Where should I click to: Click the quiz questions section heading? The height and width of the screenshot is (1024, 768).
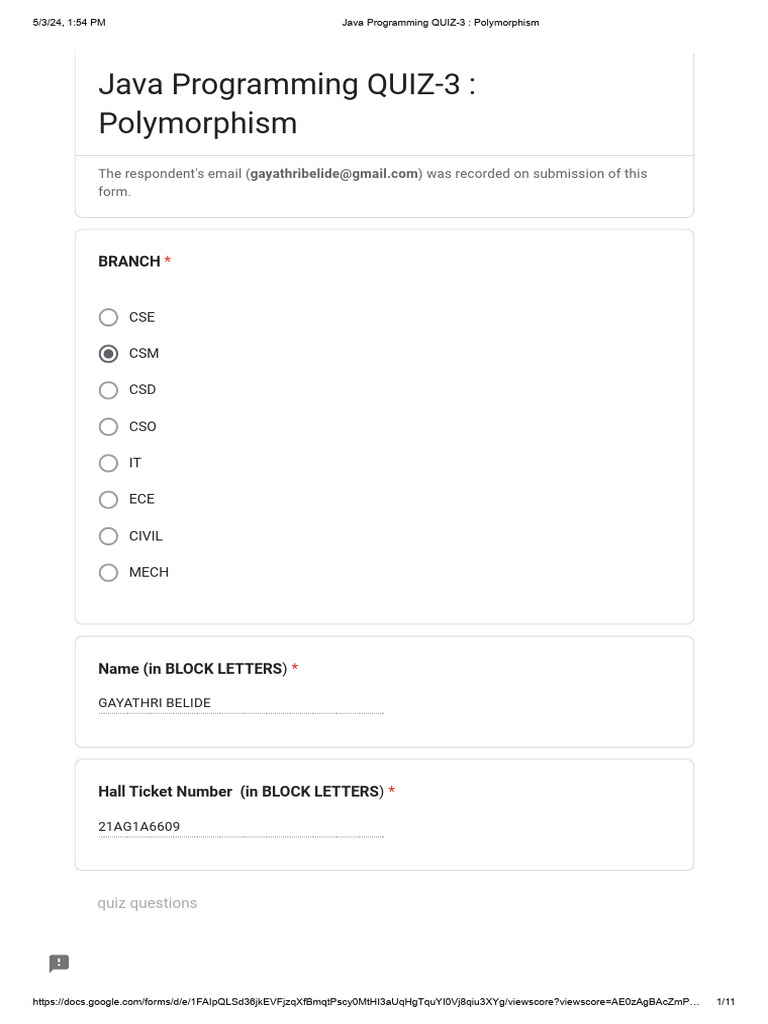coord(147,903)
